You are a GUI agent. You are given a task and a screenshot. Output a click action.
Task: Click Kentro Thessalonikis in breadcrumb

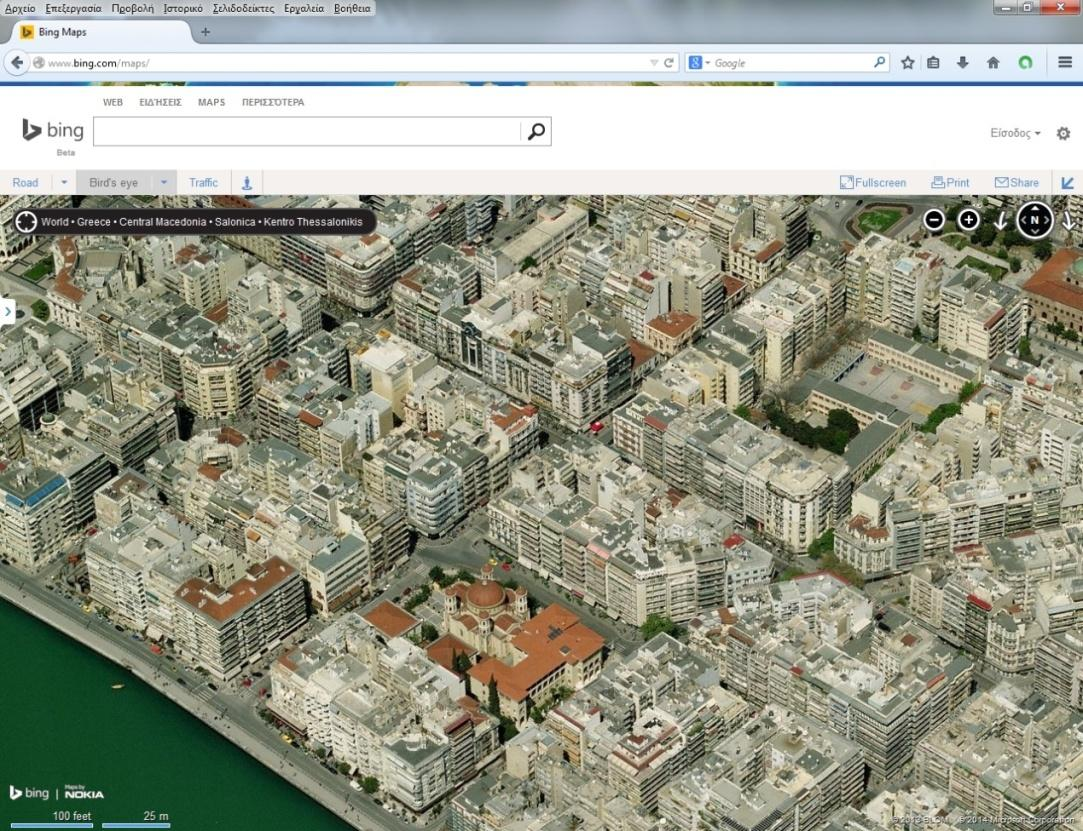pos(313,222)
